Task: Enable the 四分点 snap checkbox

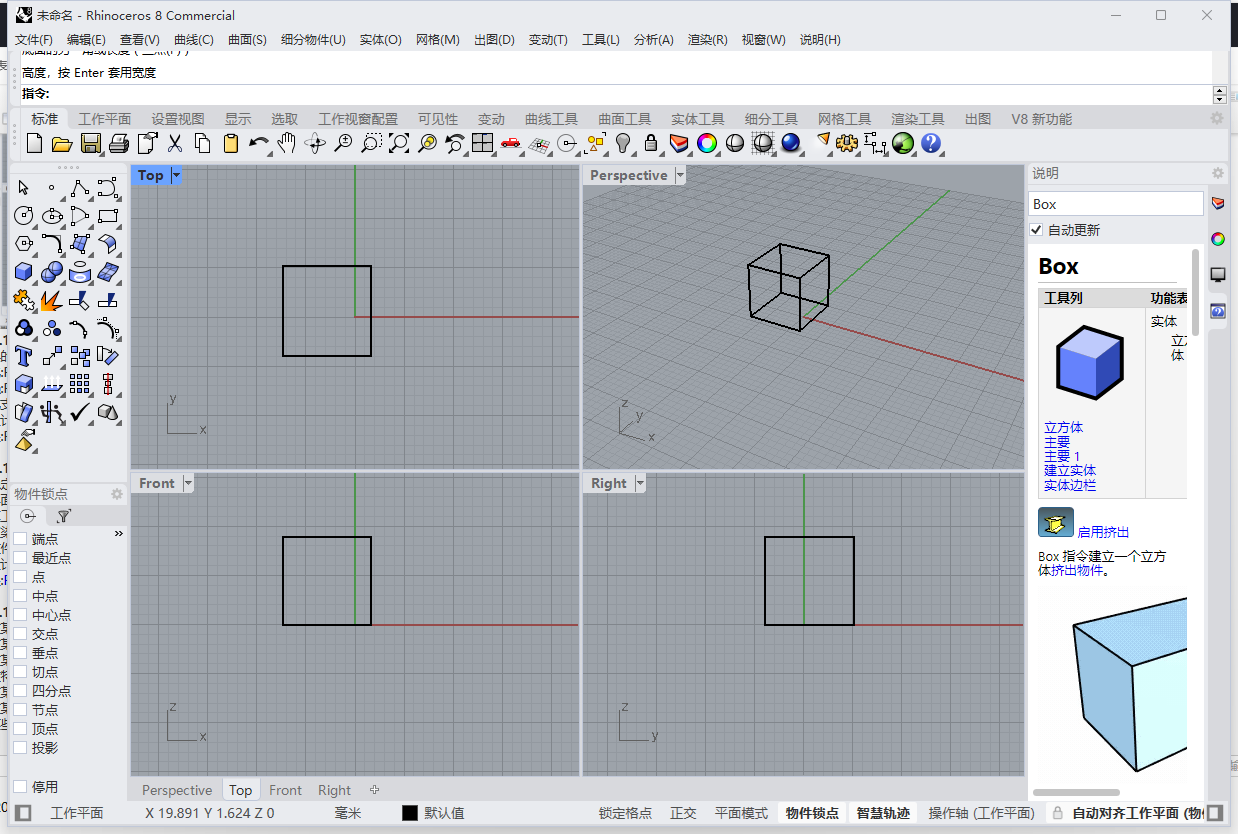Action: click(20, 691)
